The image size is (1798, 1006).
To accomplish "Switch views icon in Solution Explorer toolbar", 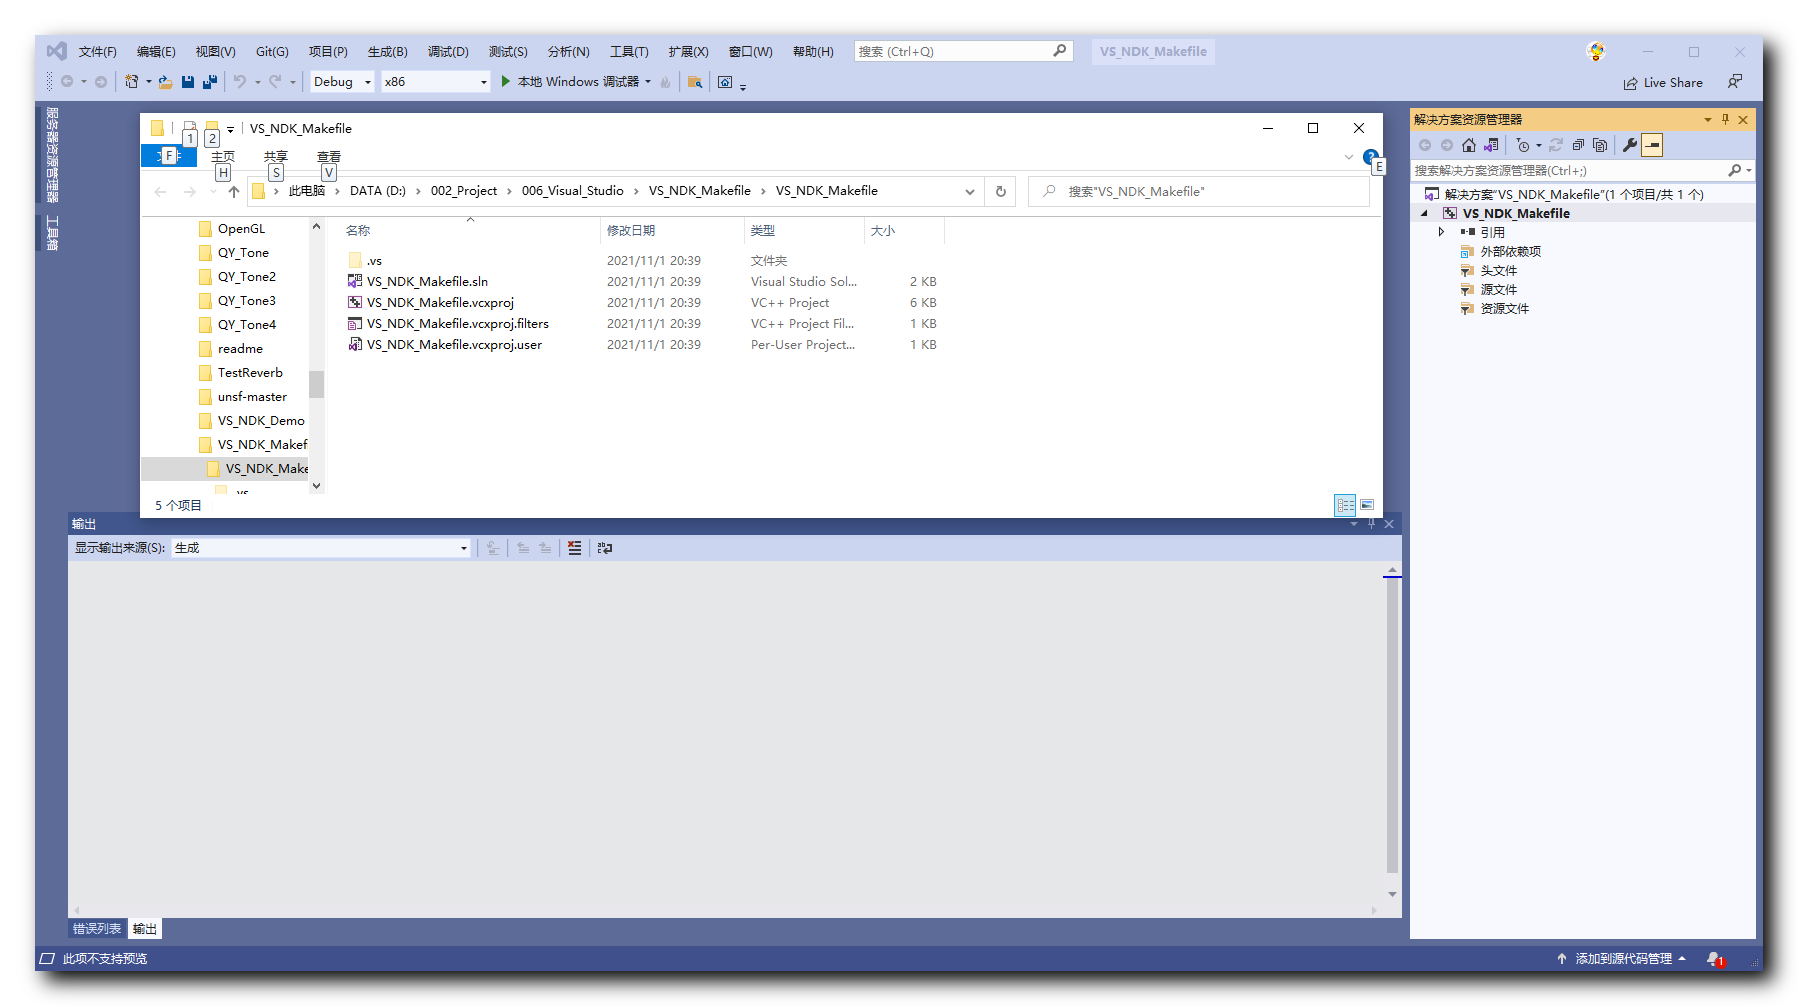I will click(x=1491, y=145).
